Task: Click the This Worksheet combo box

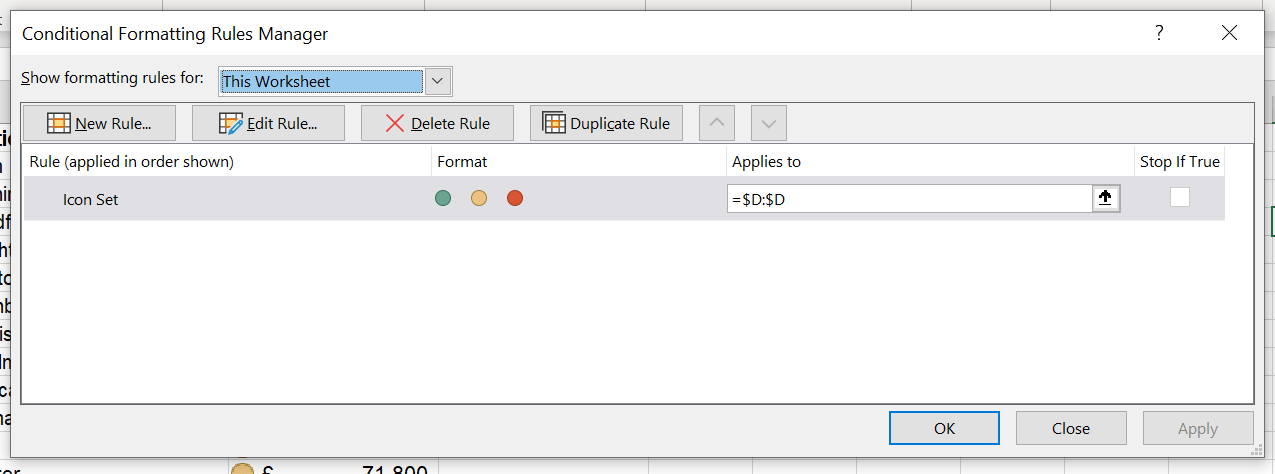Action: 321,81
